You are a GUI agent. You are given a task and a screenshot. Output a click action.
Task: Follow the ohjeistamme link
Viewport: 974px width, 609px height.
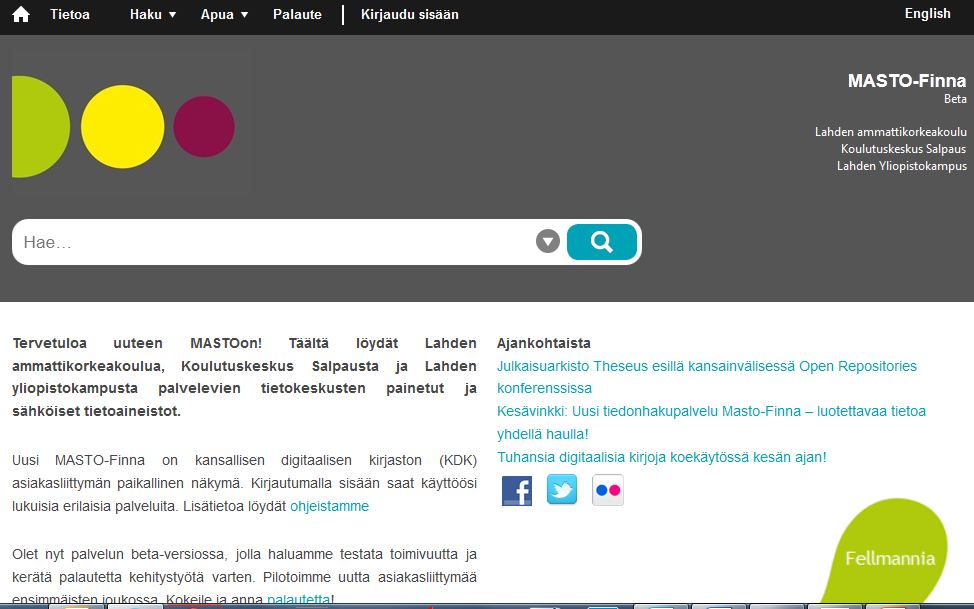(x=329, y=506)
